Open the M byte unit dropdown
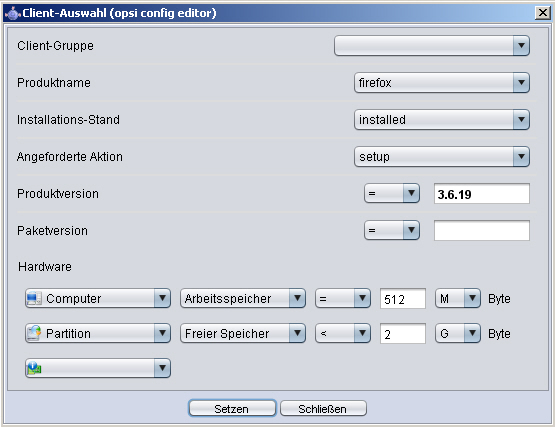Viewport: 555px width, 427px height. pos(458,298)
